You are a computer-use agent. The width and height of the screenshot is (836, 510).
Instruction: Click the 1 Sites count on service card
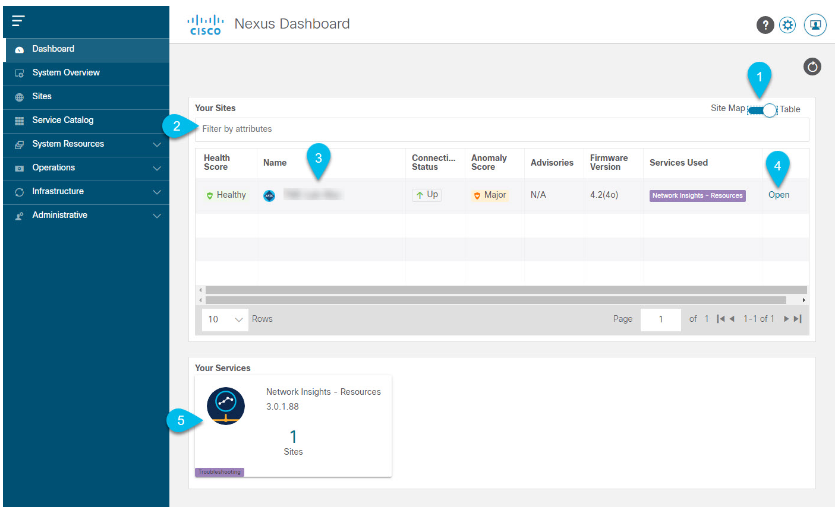click(x=293, y=443)
